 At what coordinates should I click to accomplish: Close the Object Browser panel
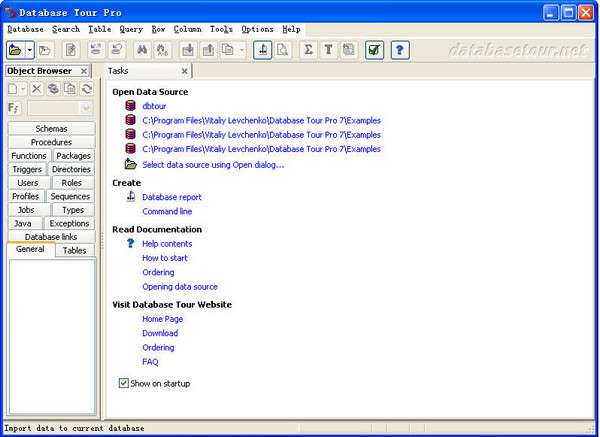84,71
